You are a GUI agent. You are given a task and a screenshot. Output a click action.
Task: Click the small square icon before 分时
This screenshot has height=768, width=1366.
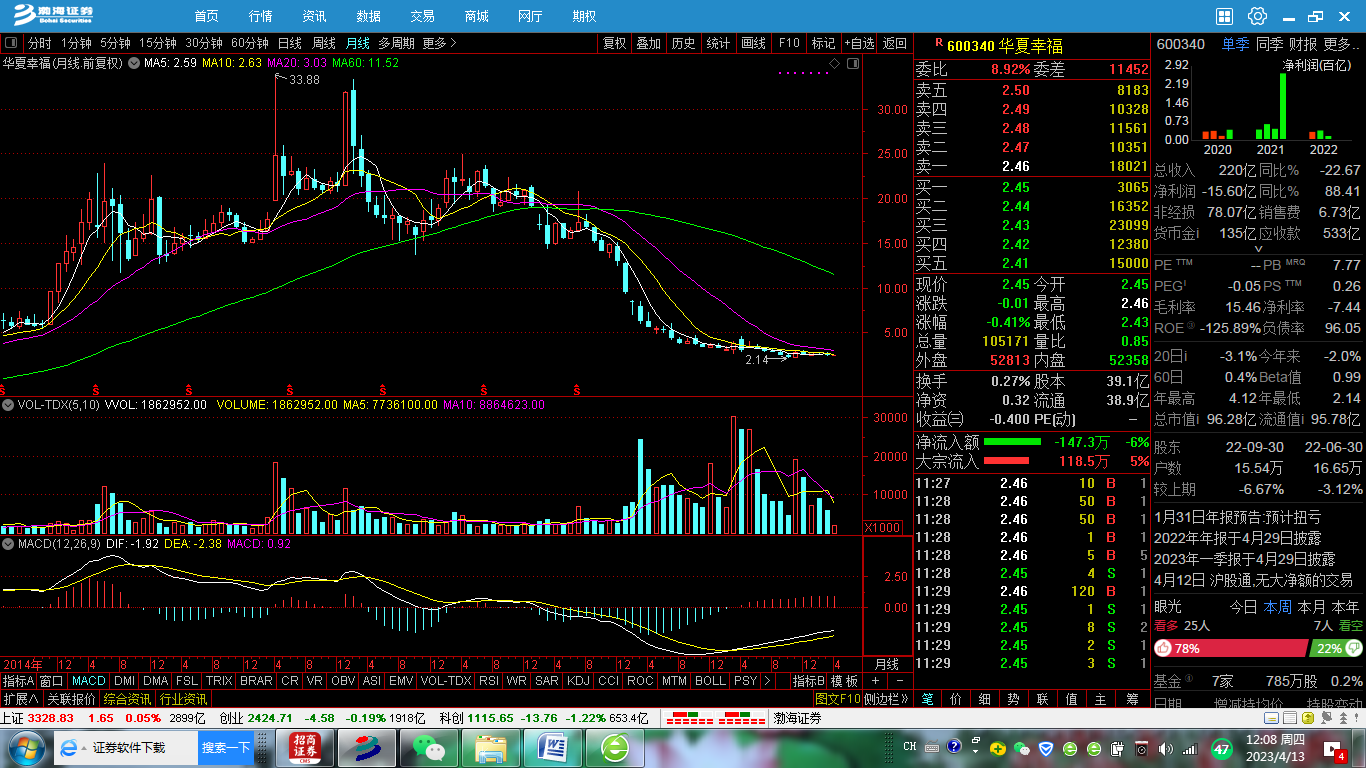pyautogui.click(x=11, y=43)
